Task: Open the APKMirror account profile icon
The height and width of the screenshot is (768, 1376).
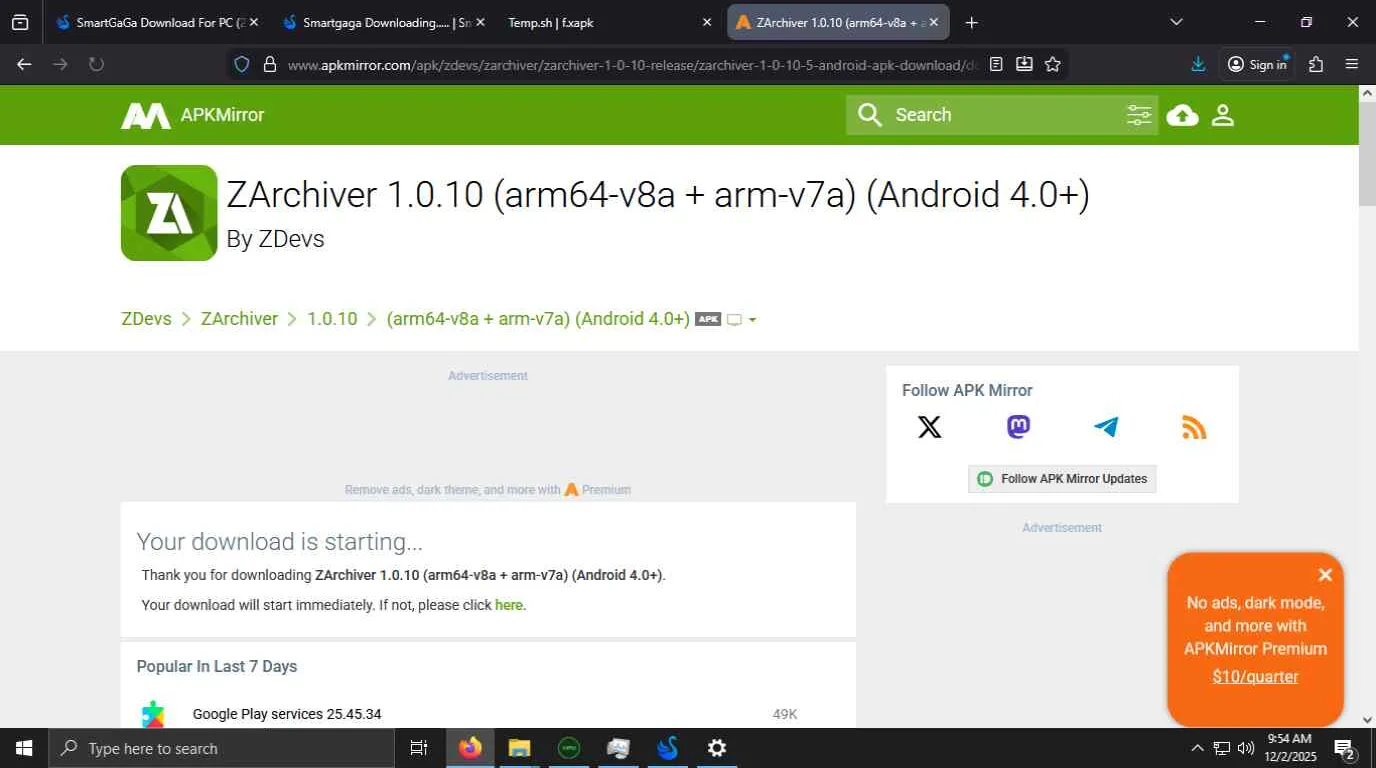Action: coord(1223,115)
